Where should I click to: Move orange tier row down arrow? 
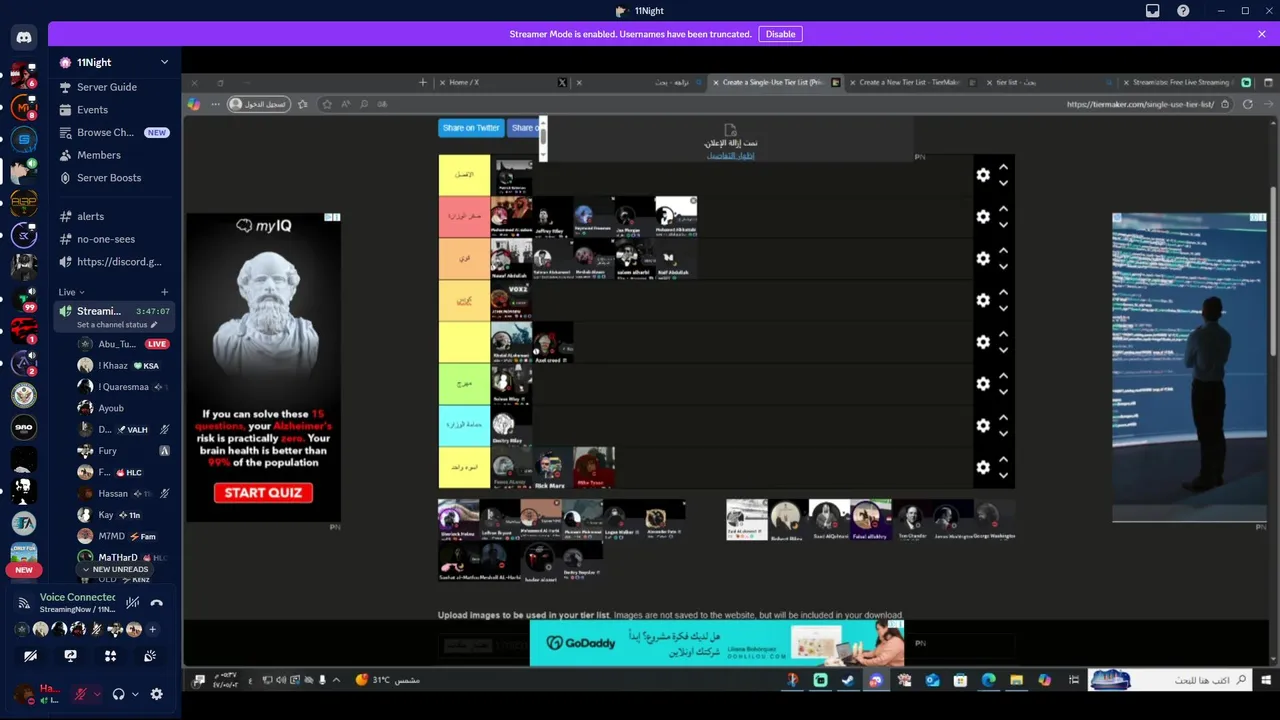1003,267
